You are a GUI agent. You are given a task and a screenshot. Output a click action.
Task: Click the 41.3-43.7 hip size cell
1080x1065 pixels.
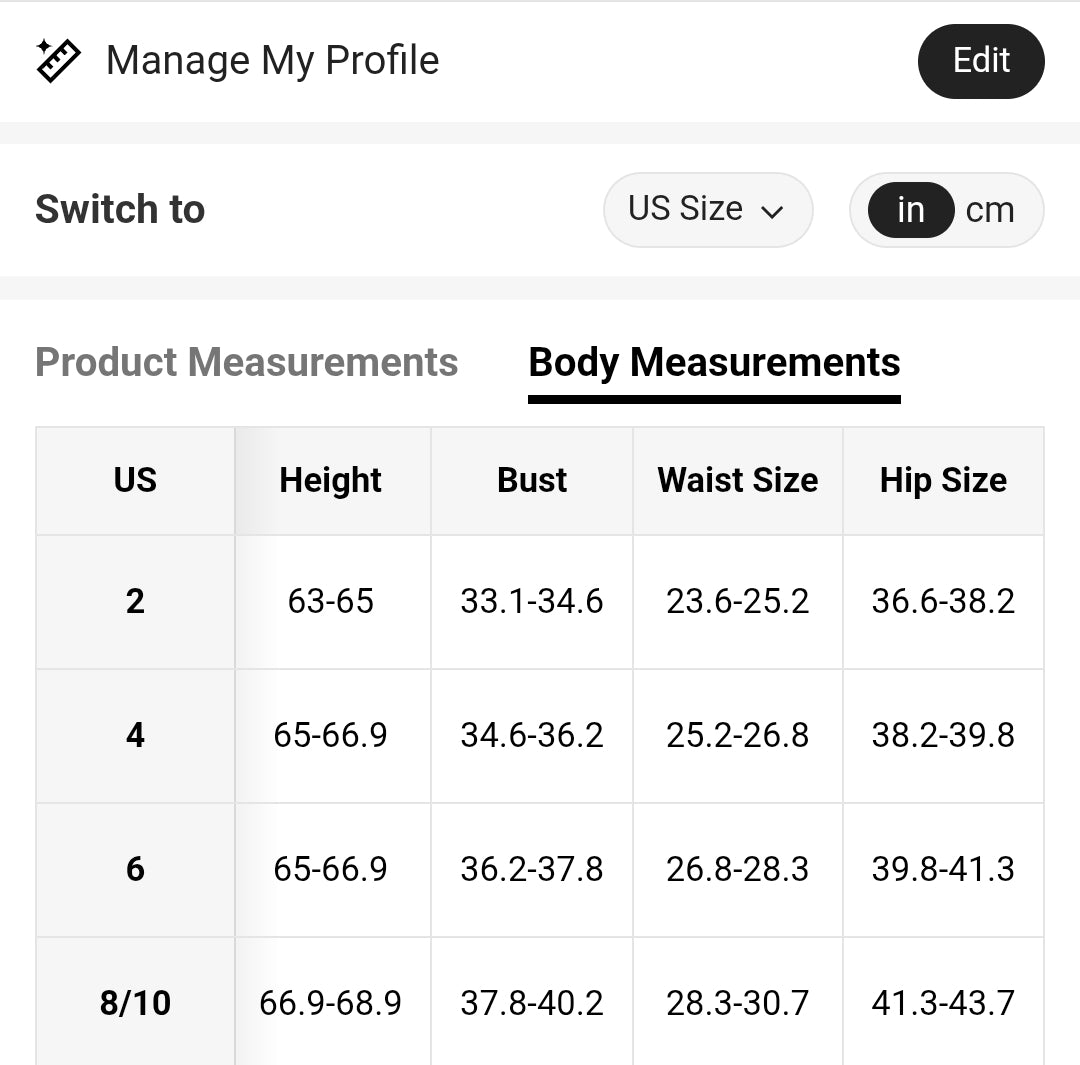pyautogui.click(x=943, y=1002)
